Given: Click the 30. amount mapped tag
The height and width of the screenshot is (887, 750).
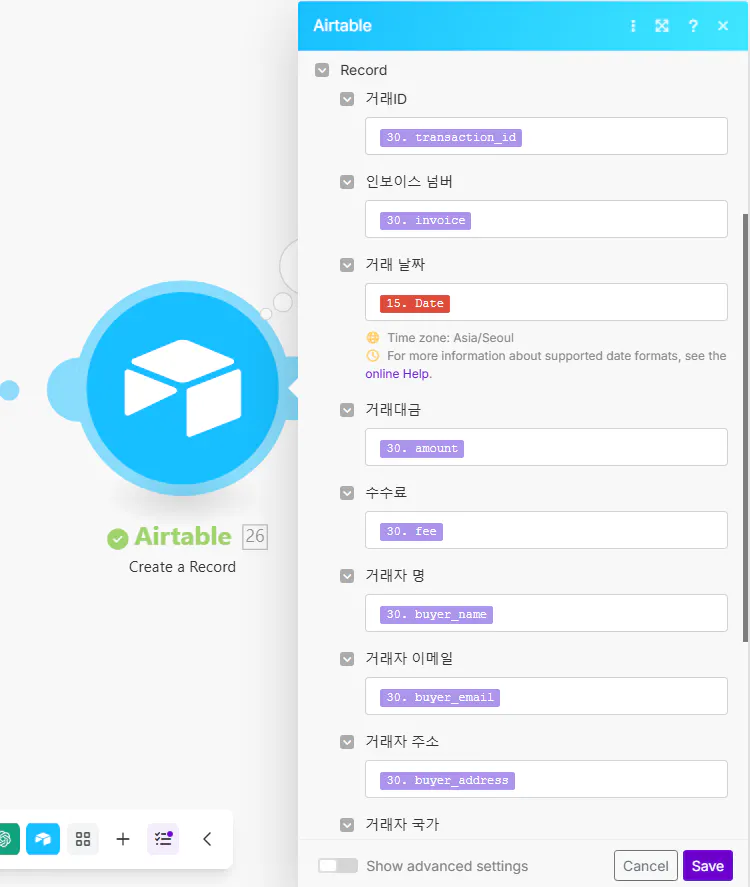Looking at the screenshot, I should click(421, 449).
